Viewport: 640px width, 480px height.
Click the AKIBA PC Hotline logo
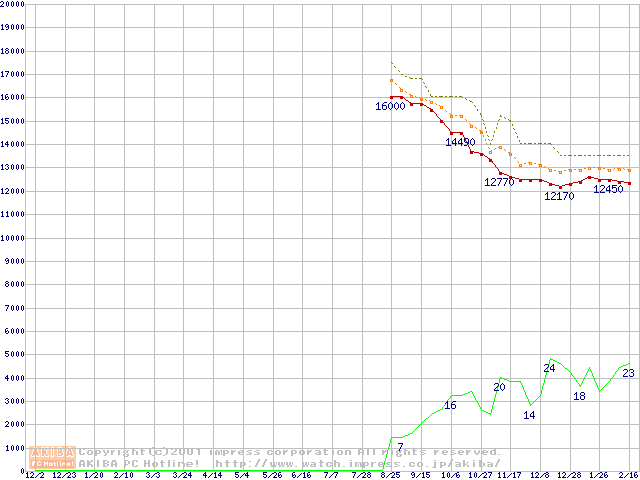click(53, 457)
